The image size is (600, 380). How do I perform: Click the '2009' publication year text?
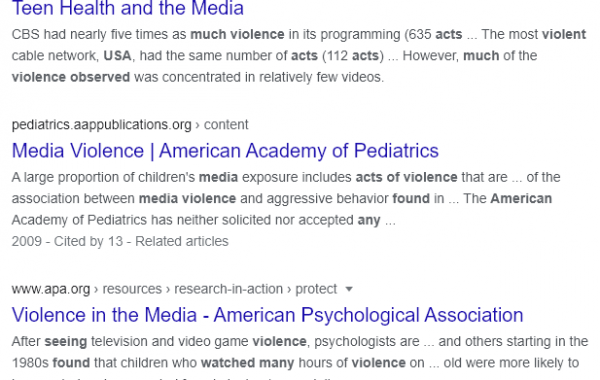pyautogui.click(x=26, y=241)
